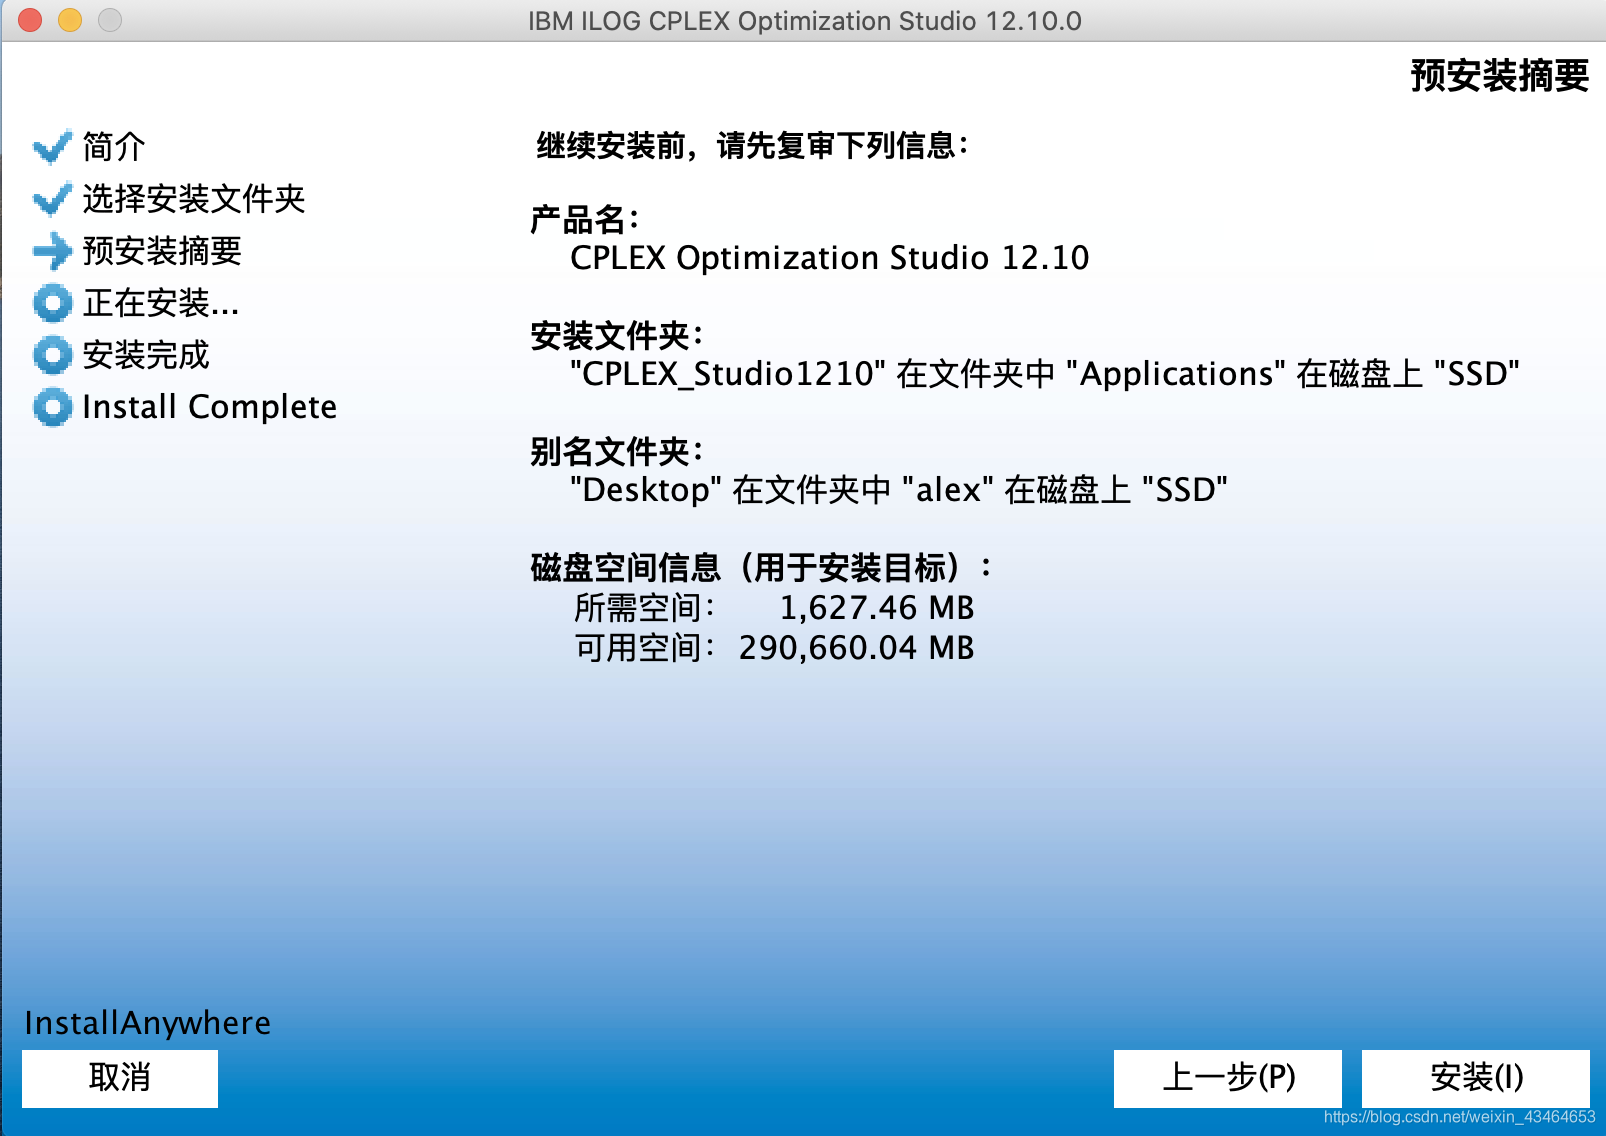Click the available space value 290,660.04 MB

[856, 648]
